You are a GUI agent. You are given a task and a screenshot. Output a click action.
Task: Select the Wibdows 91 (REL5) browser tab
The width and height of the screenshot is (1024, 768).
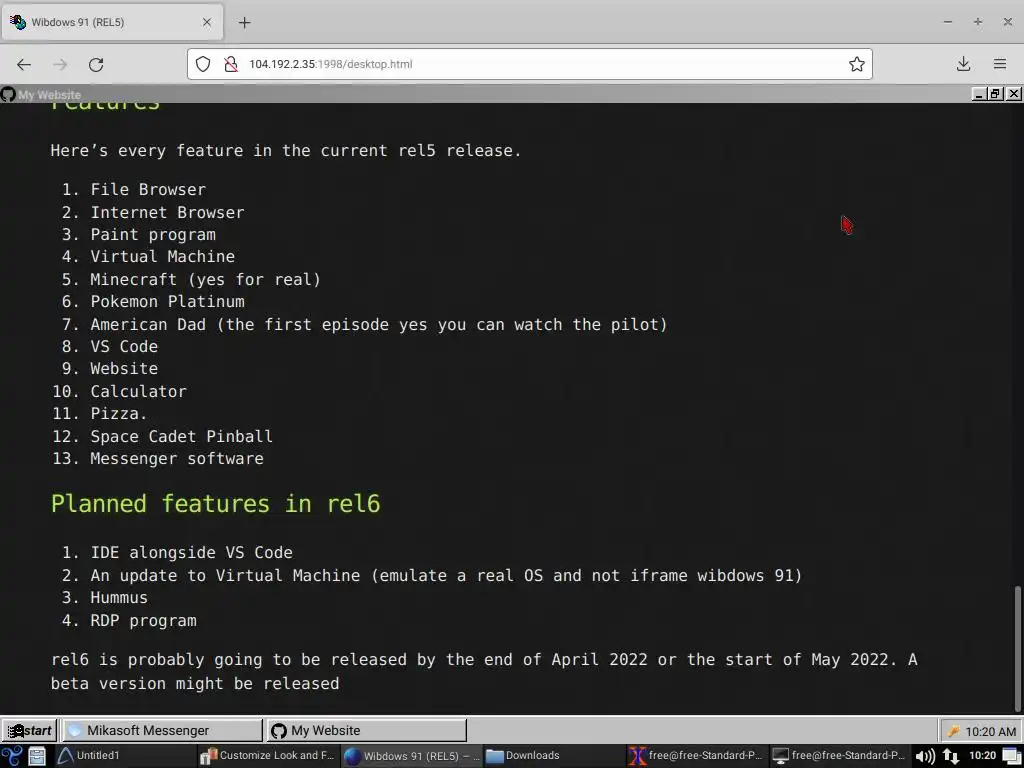click(112, 22)
